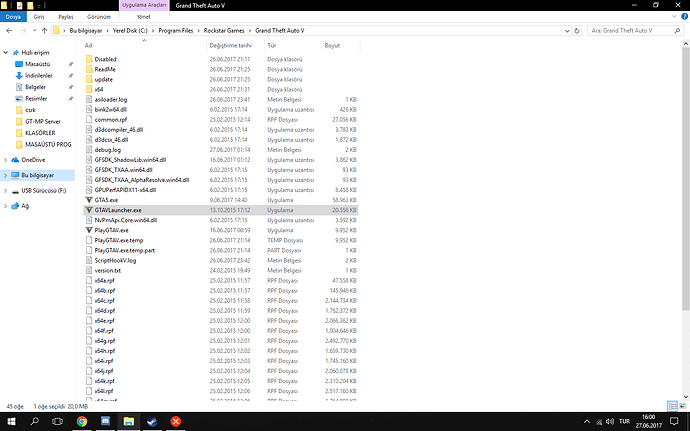Image resolution: width=690 pixels, height=431 pixels.
Task: Switch to details view layout icon
Action: (672, 406)
